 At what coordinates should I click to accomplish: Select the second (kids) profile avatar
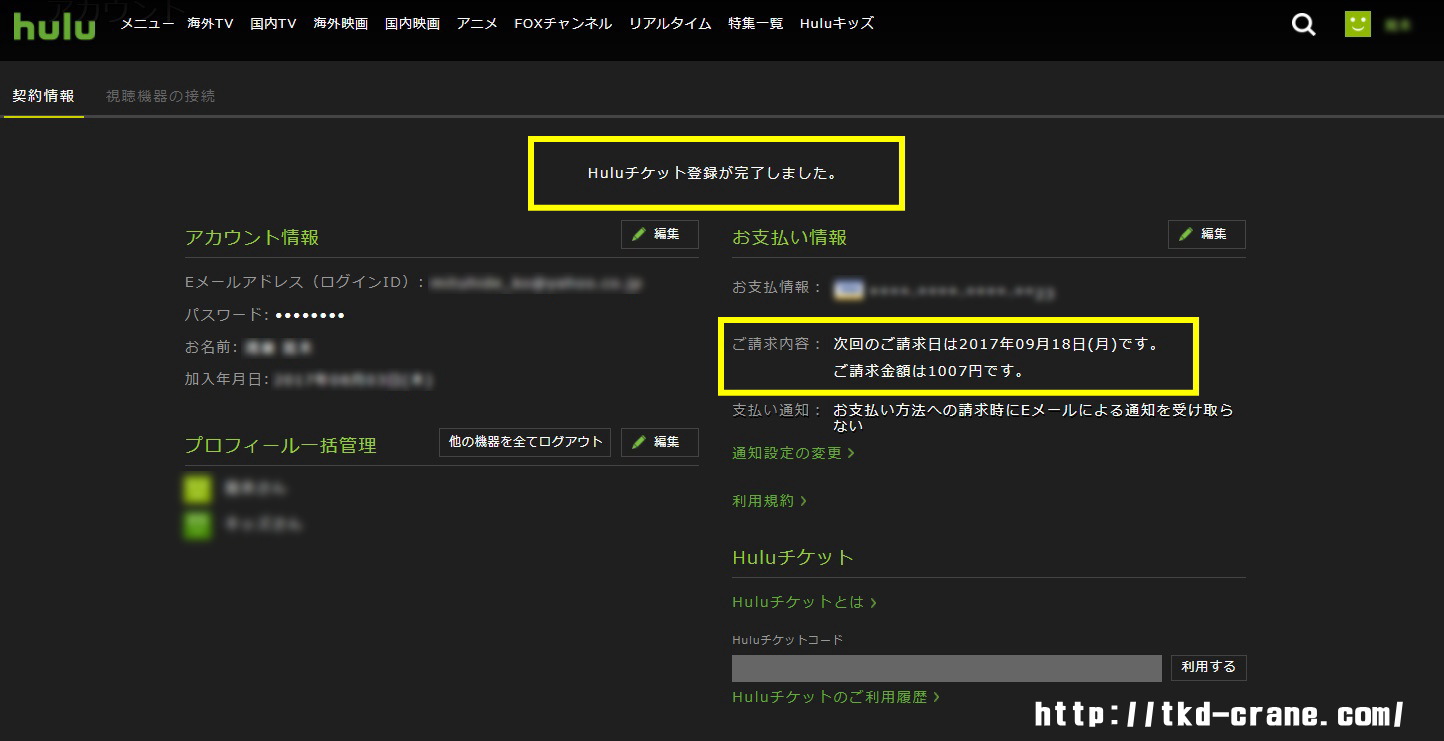click(198, 525)
